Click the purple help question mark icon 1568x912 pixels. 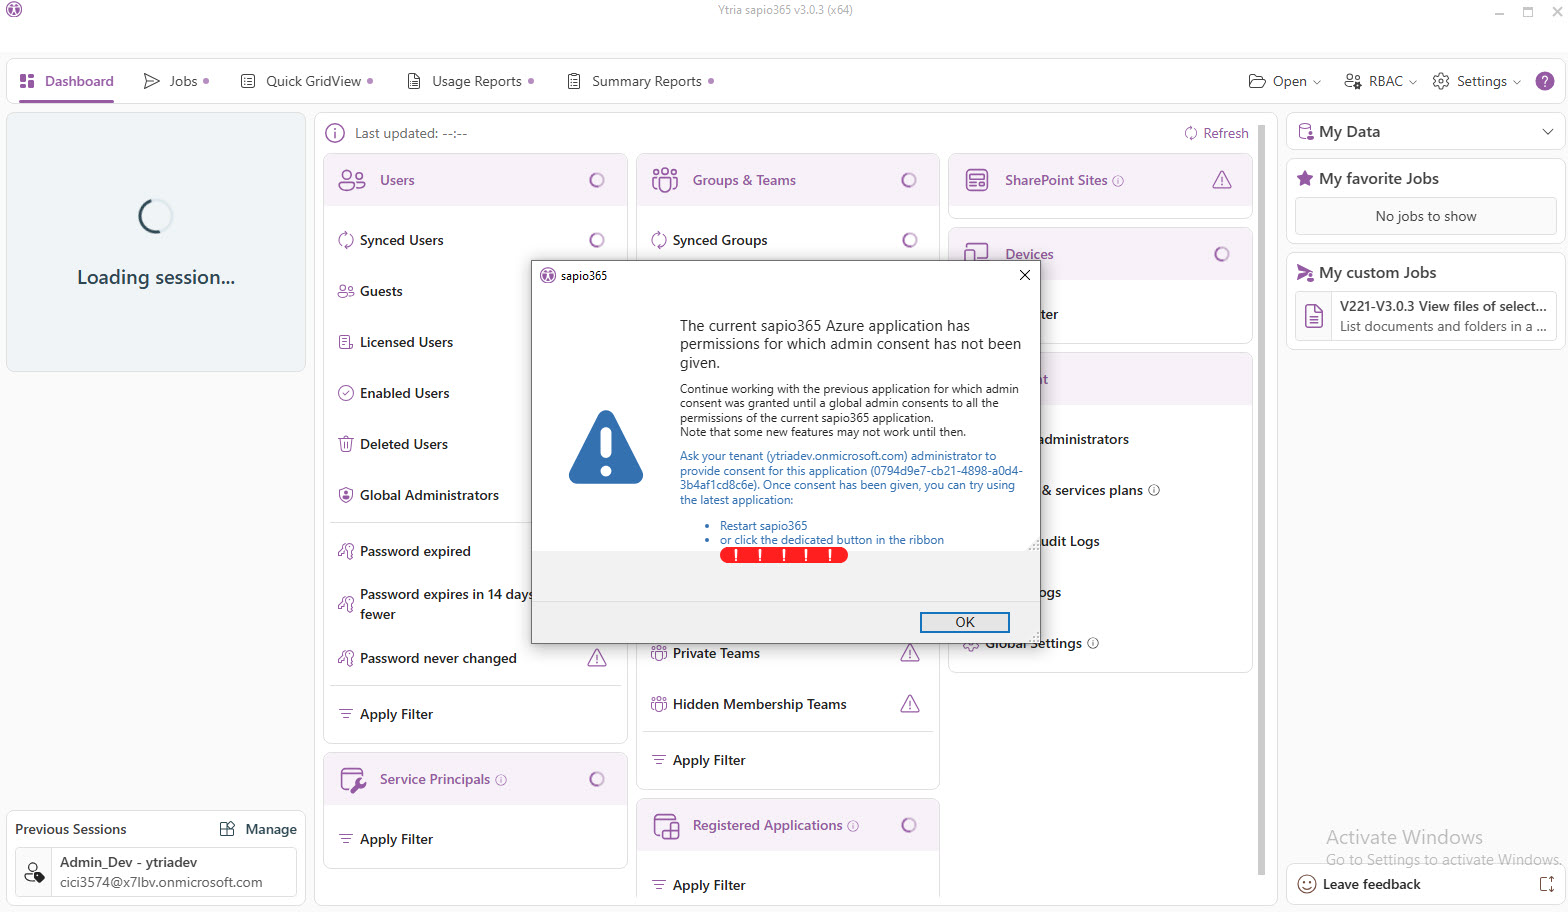[x=1544, y=81]
